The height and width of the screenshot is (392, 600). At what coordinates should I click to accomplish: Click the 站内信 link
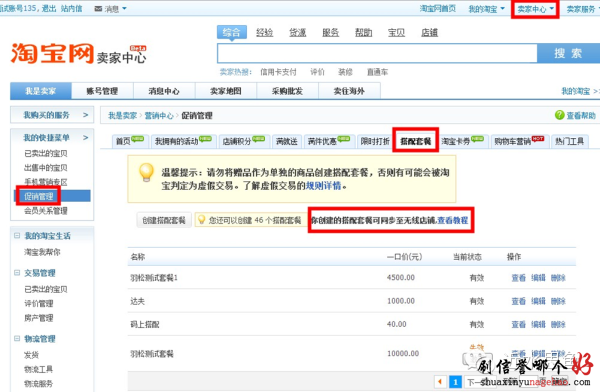click(72, 8)
